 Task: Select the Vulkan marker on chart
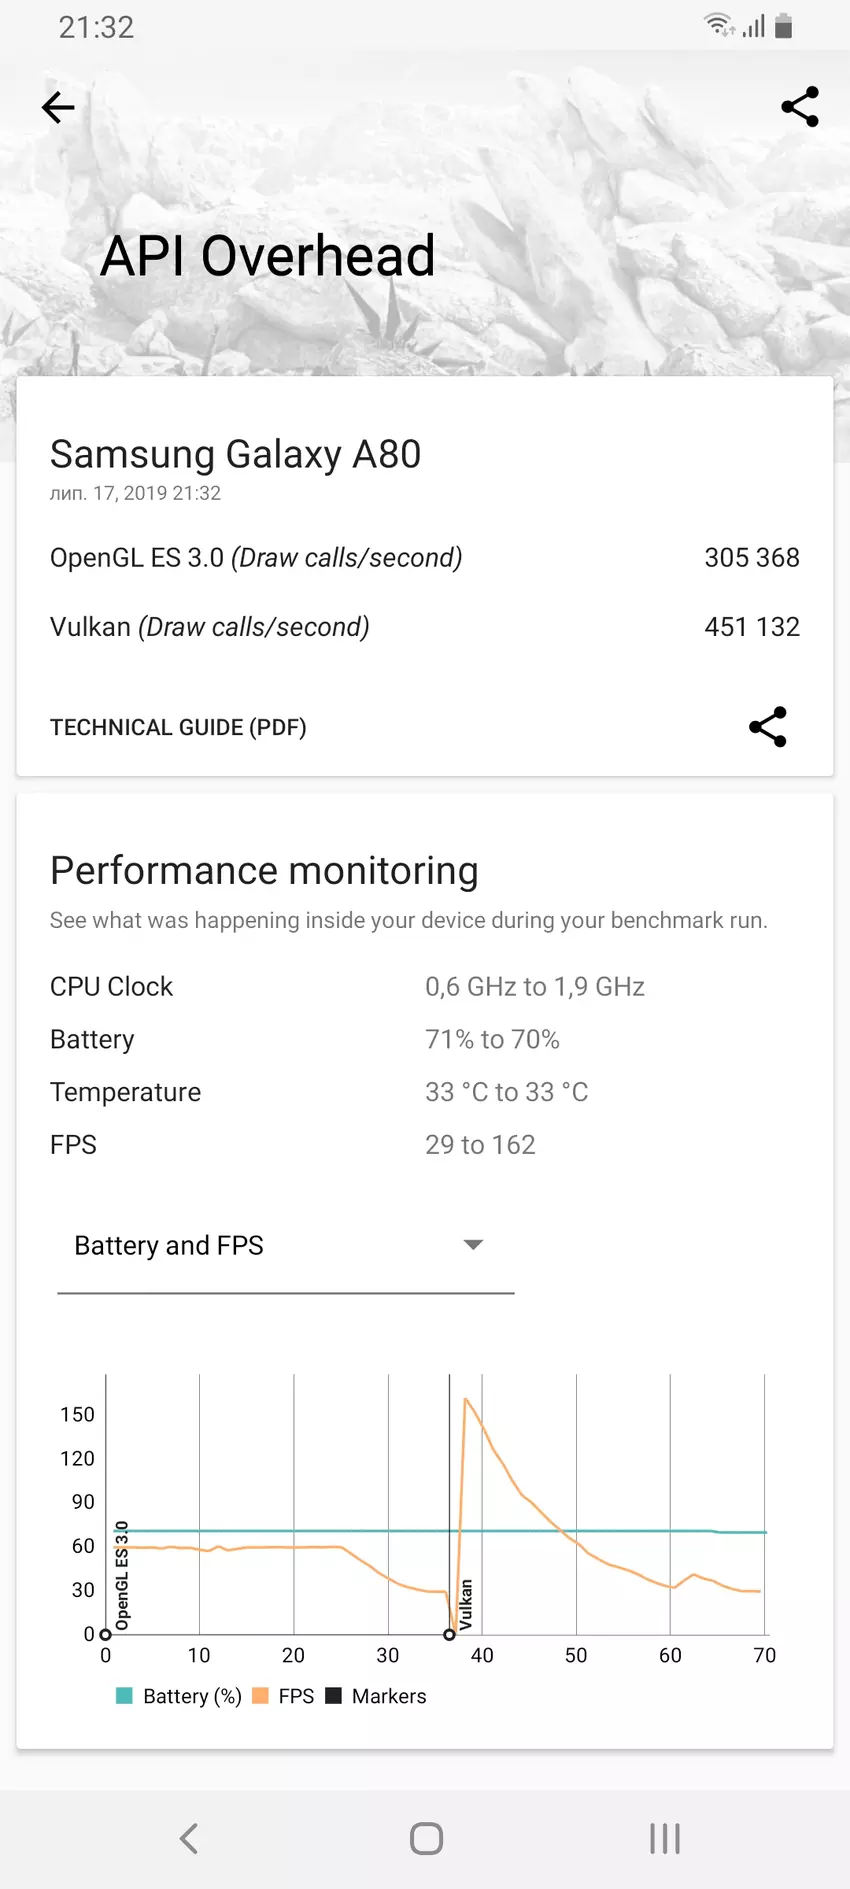(x=450, y=1635)
